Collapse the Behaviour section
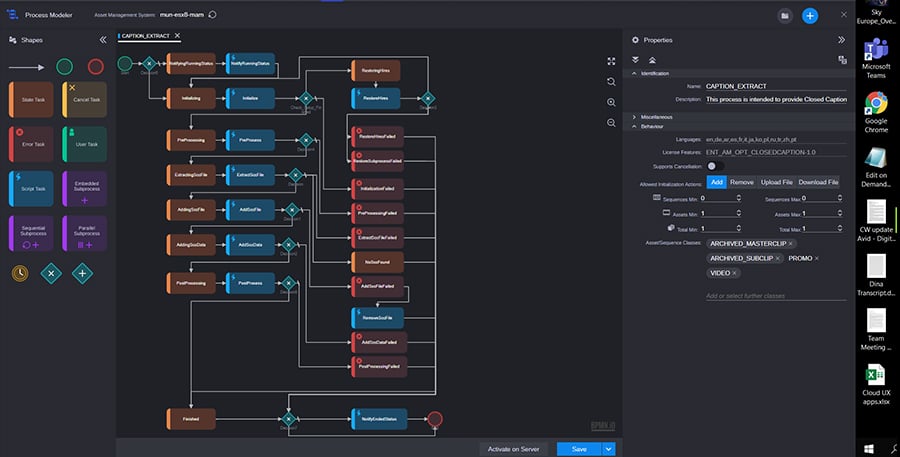 point(634,126)
